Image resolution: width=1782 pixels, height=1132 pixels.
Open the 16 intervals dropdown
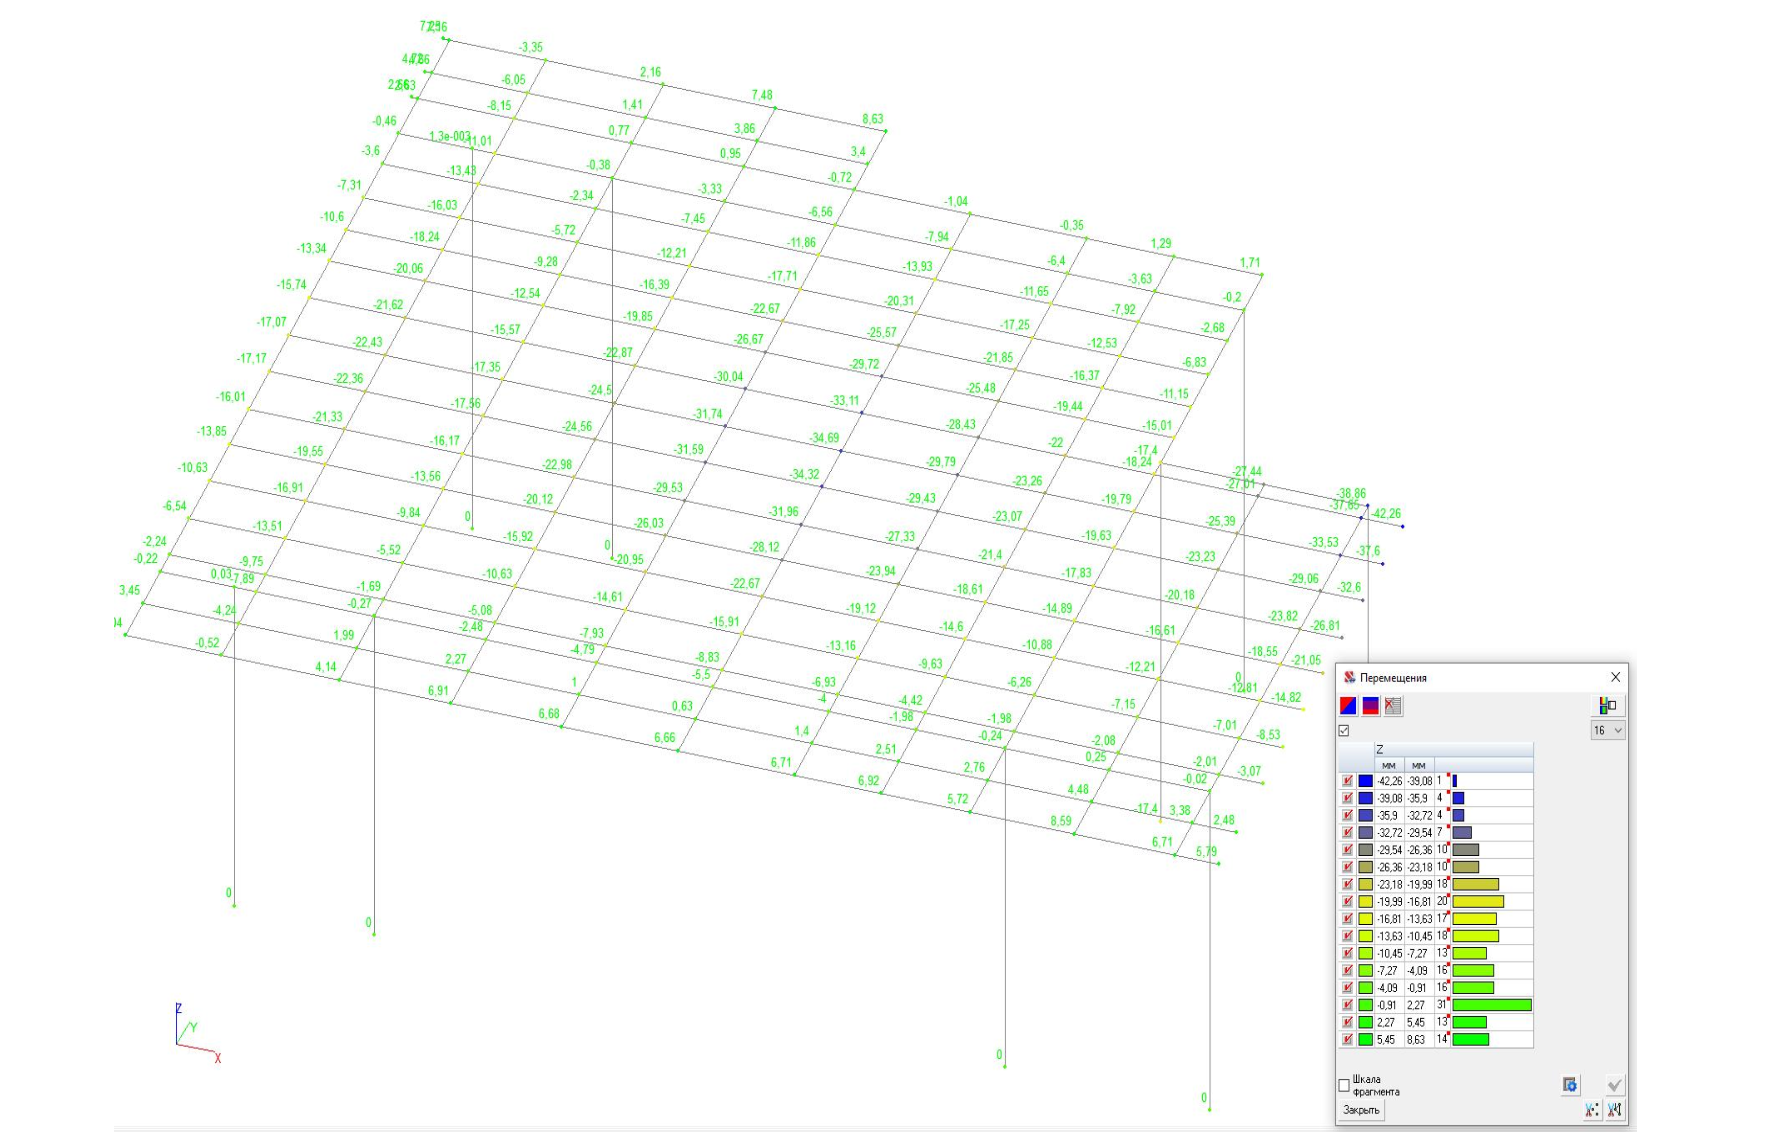click(1608, 731)
